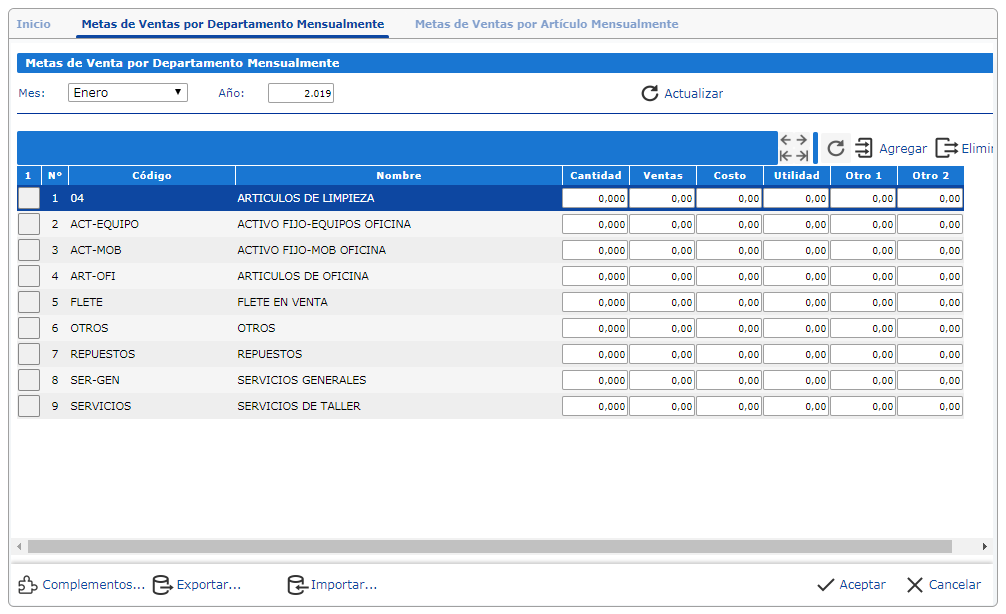Click the Exportar database icon
The height and width of the screenshot is (614, 1006).
(x=162, y=585)
